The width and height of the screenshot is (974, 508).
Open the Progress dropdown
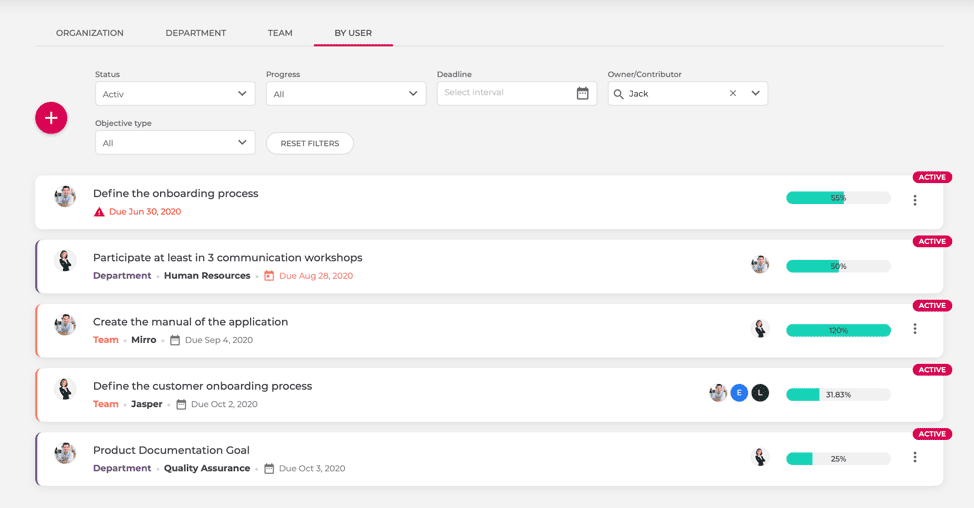(x=346, y=94)
